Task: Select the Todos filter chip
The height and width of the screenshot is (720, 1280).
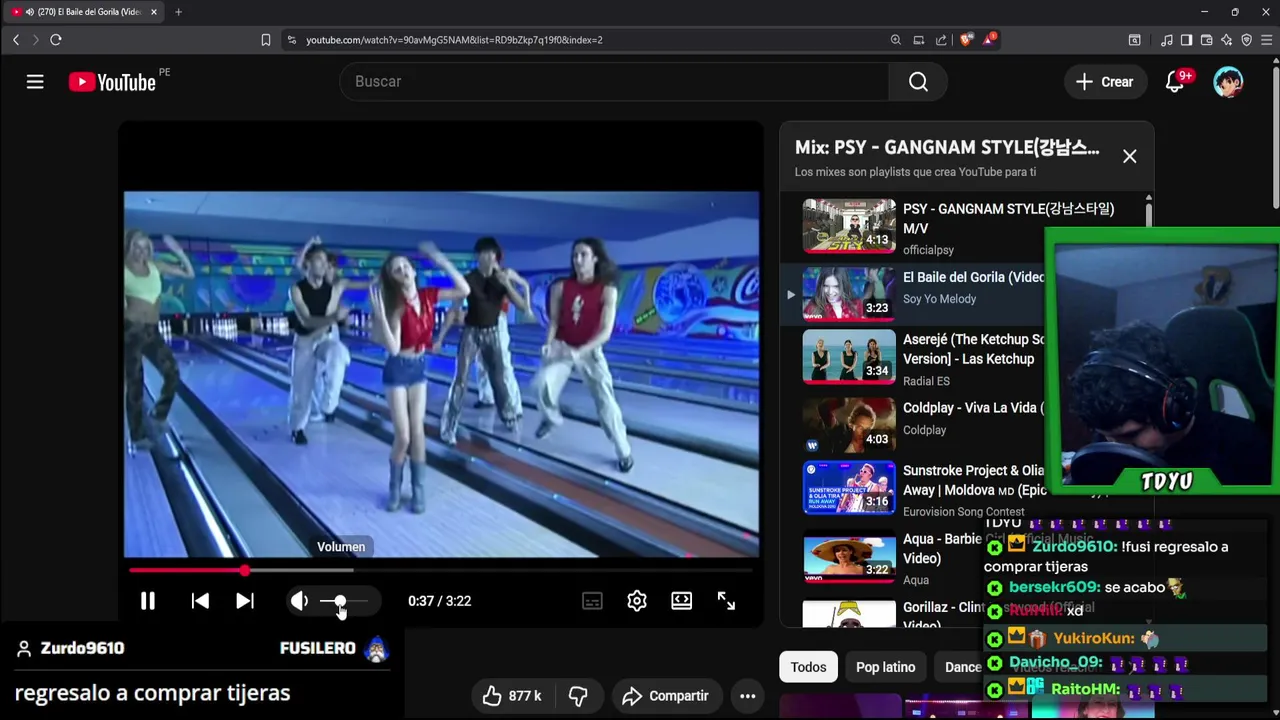Action: [808, 667]
